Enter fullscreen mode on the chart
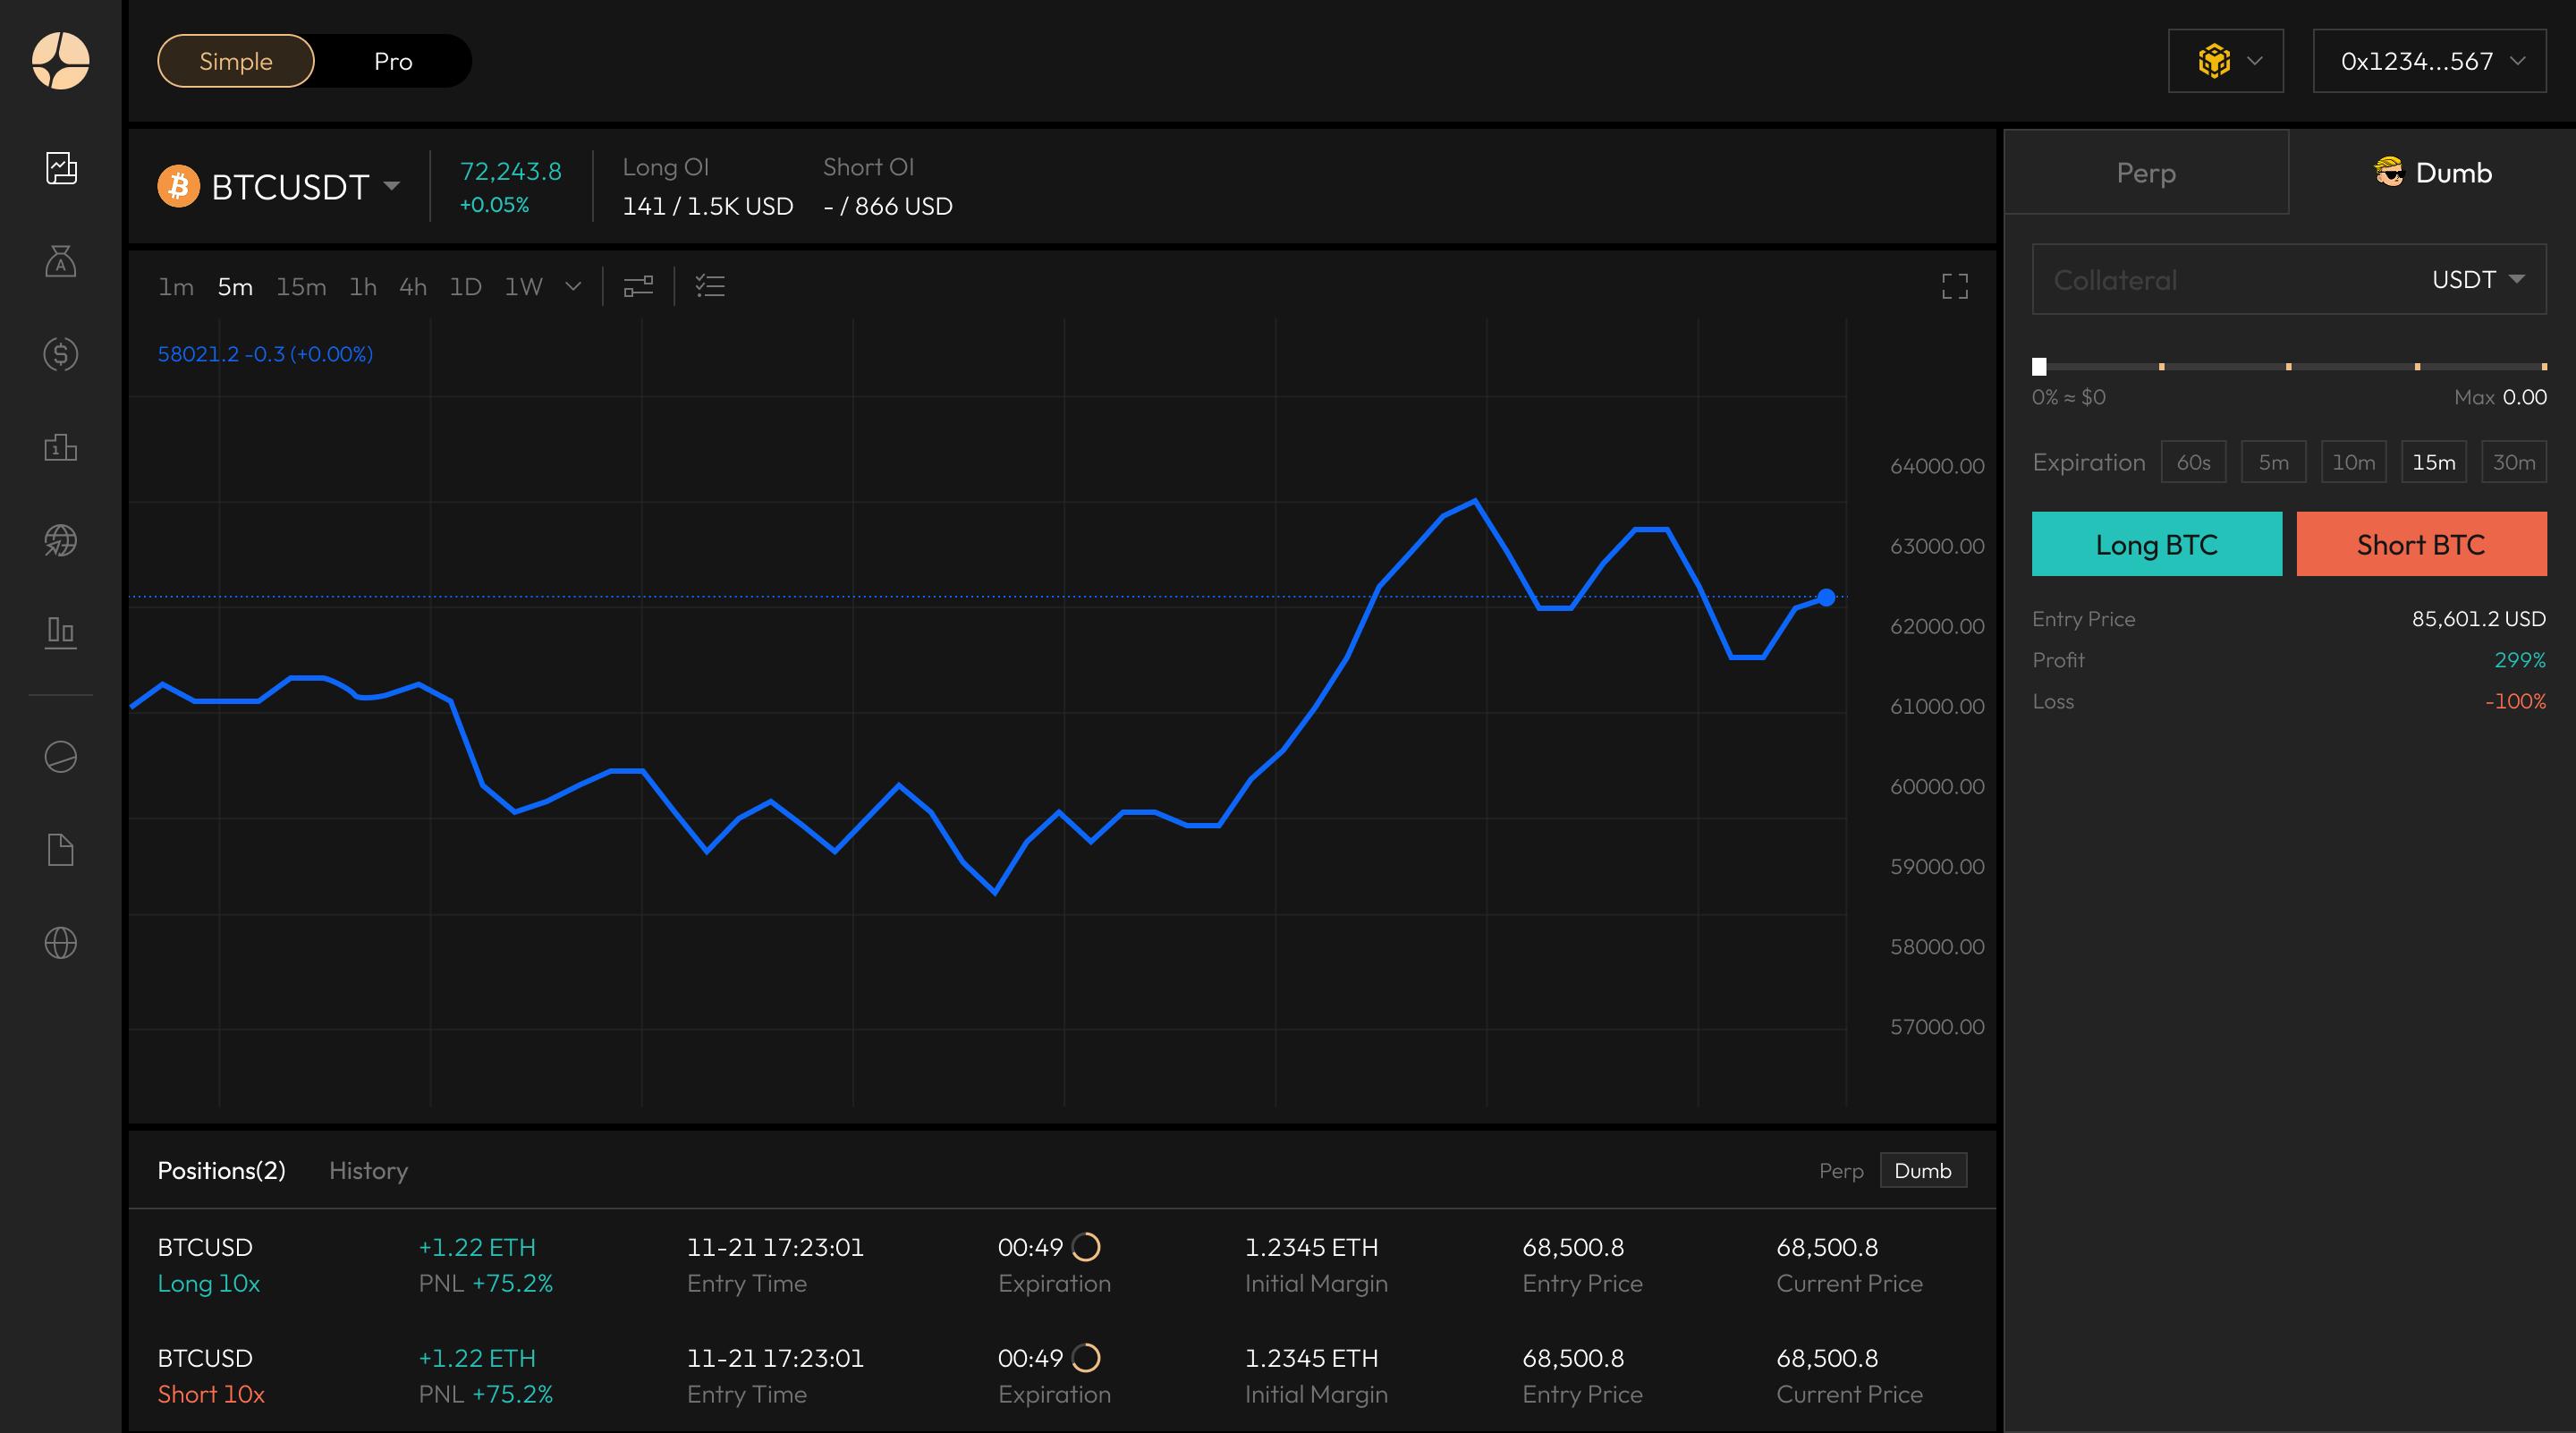 click(1955, 287)
